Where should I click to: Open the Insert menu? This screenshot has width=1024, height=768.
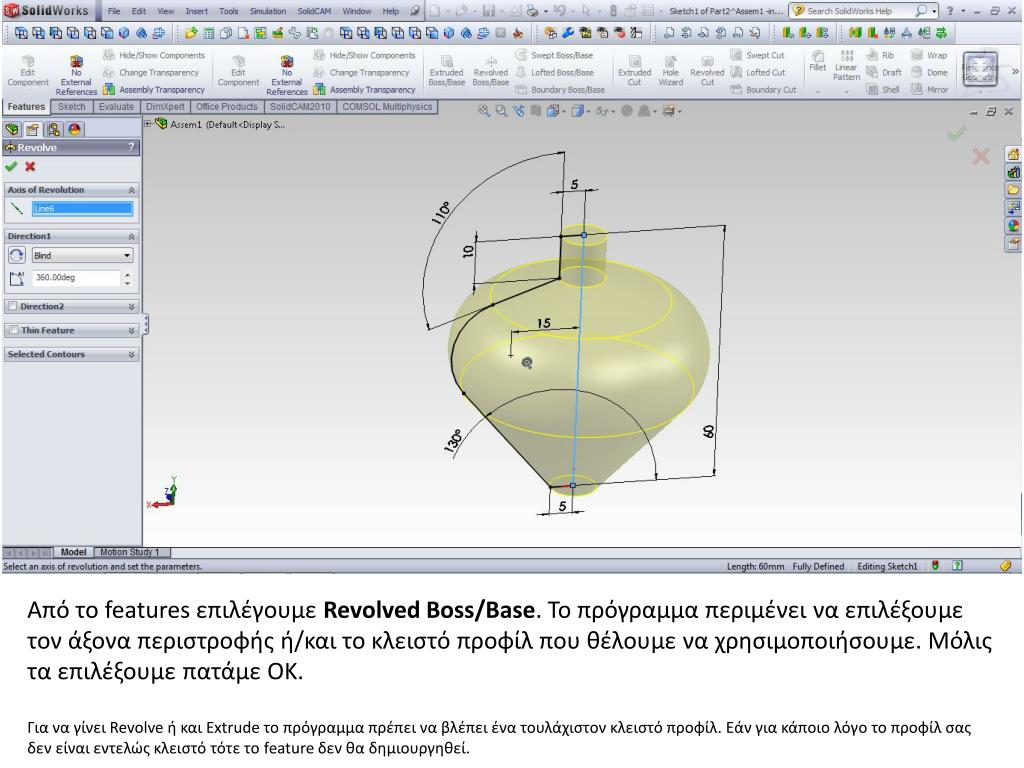(197, 11)
